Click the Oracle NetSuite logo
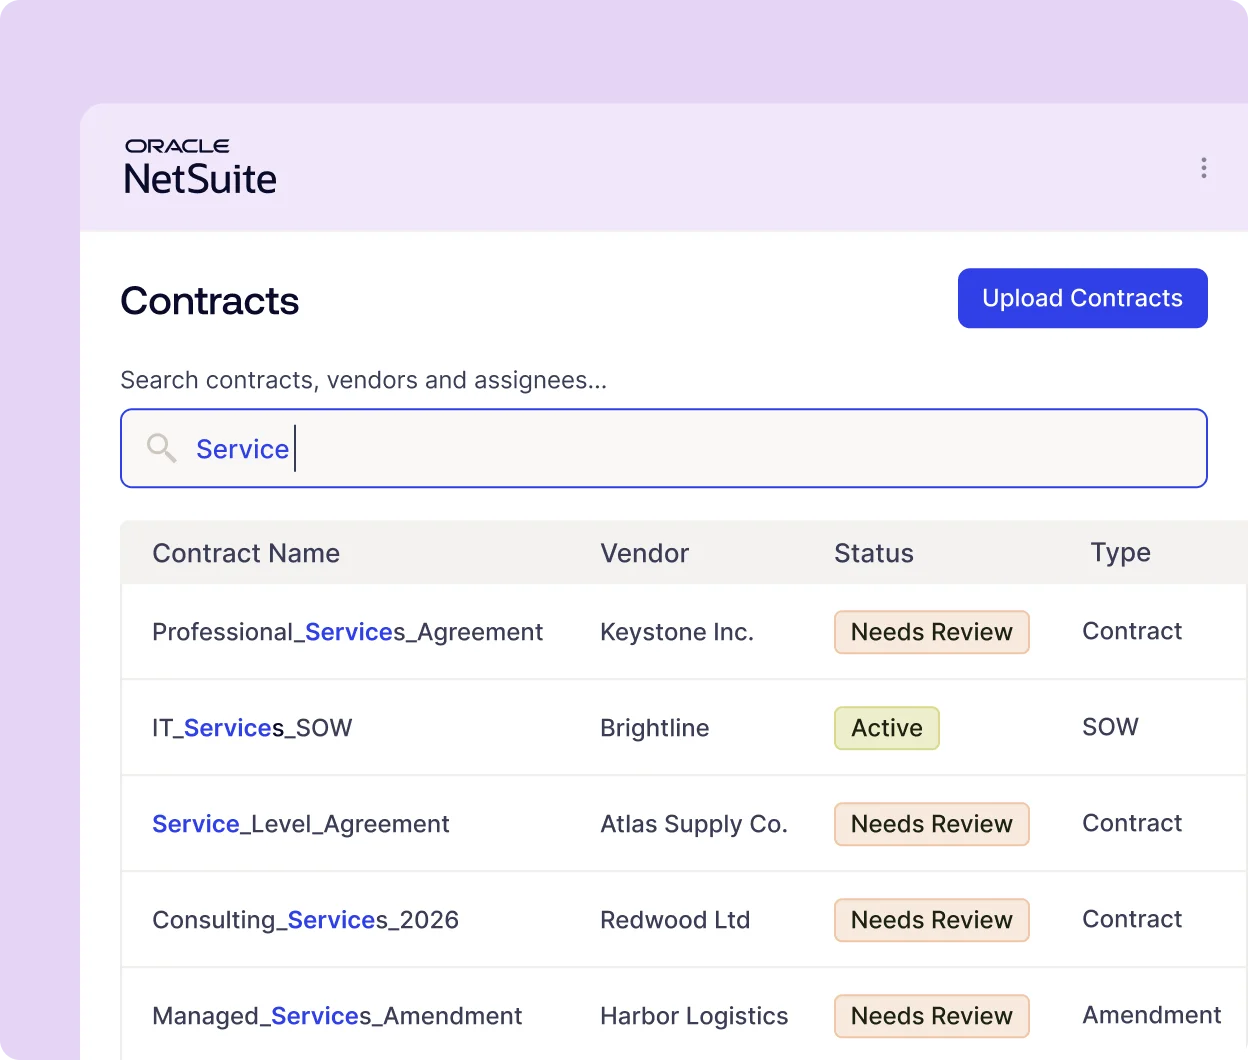The width and height of the screenshot is (1248, 1060). click(200, 167)
